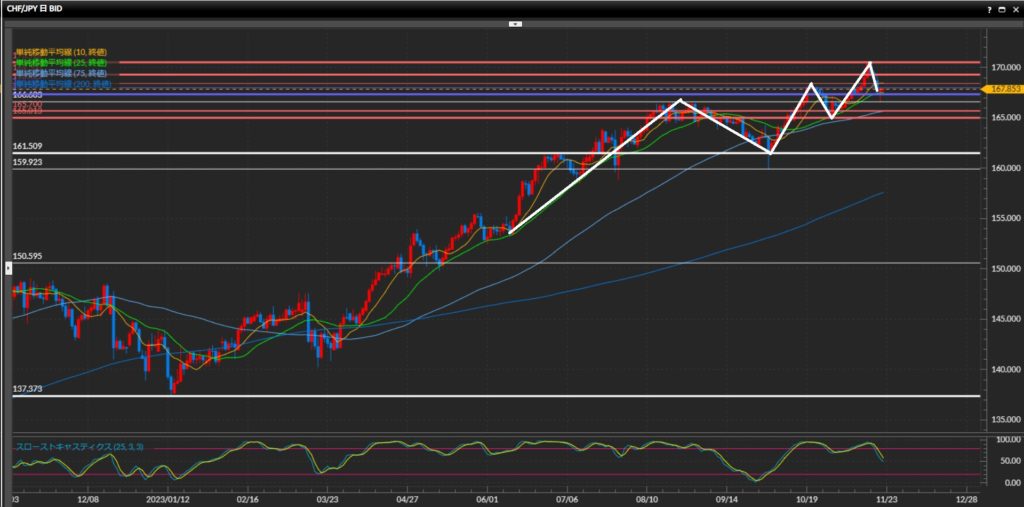Click the help question mark icon
This screenshot has height=507, width=1024.
click(990, 8)
